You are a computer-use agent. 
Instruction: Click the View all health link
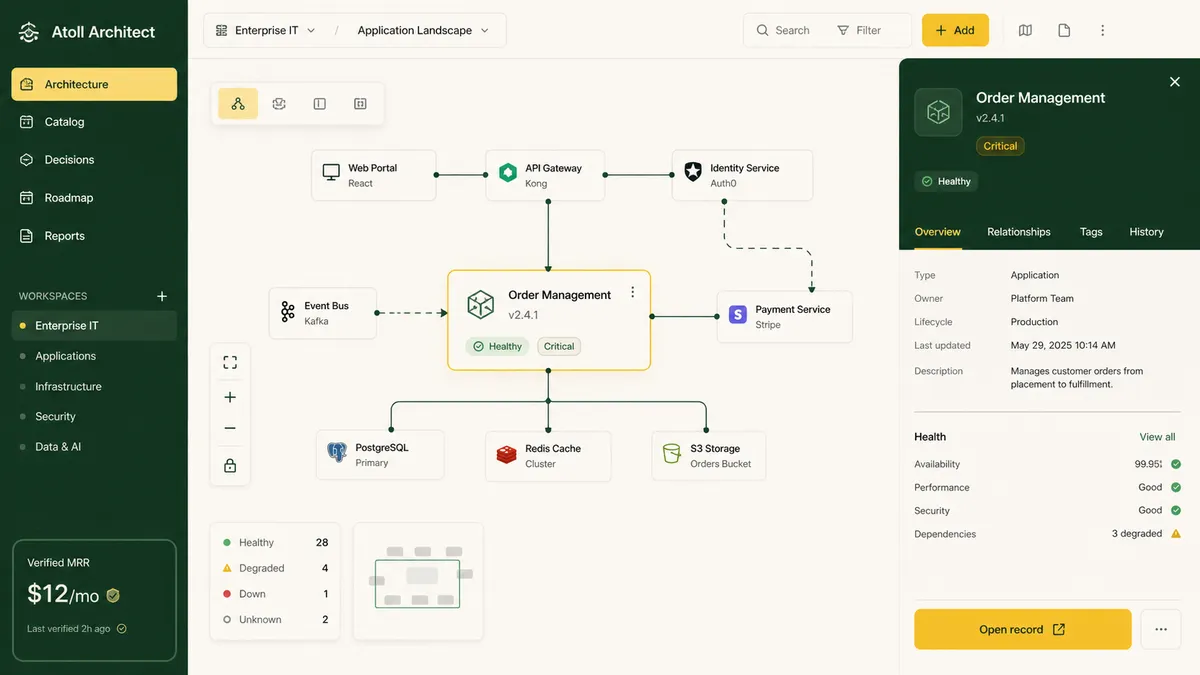1157,437
